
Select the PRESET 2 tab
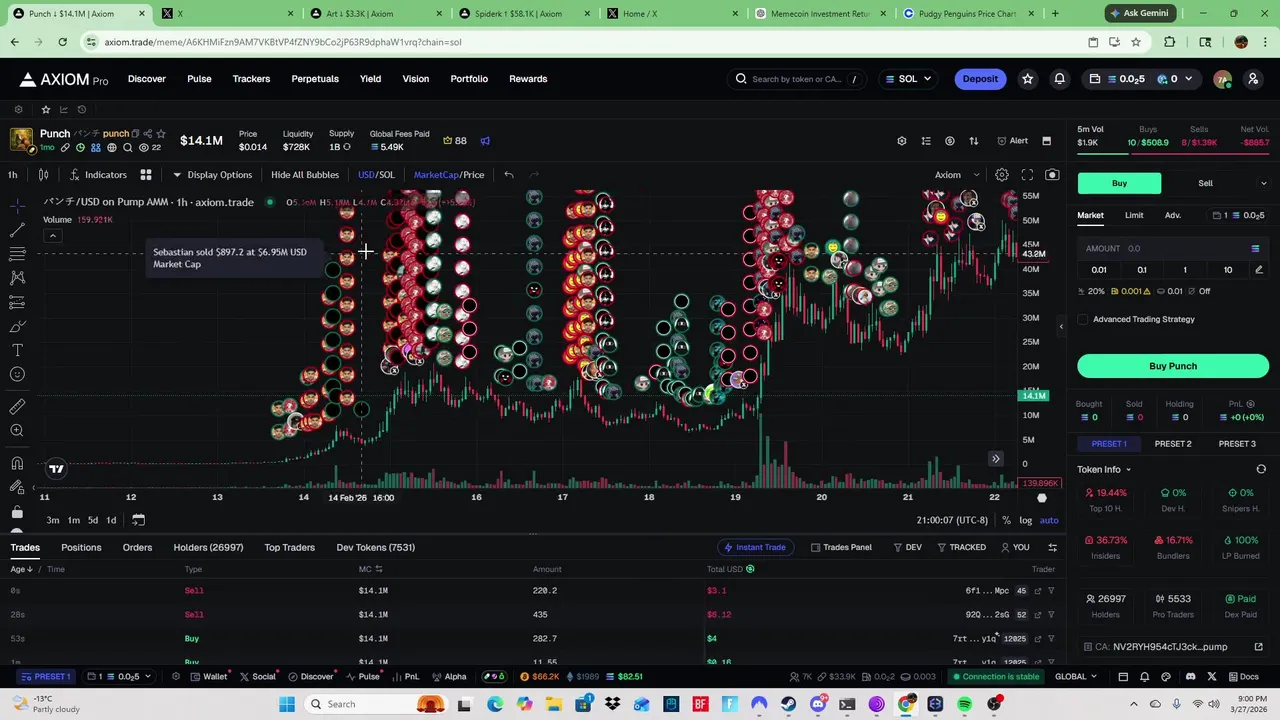(x=1173, y=444)
